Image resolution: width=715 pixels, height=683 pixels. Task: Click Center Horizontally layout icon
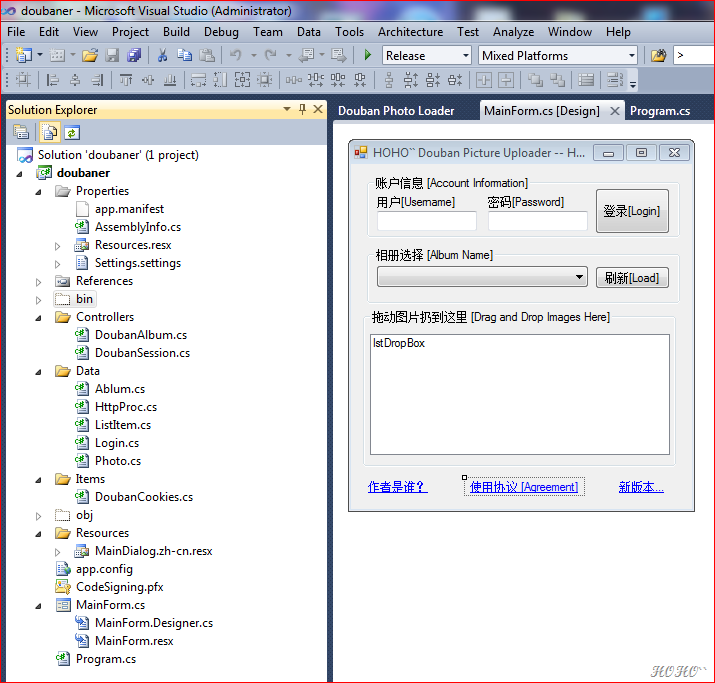coord(484,80)
